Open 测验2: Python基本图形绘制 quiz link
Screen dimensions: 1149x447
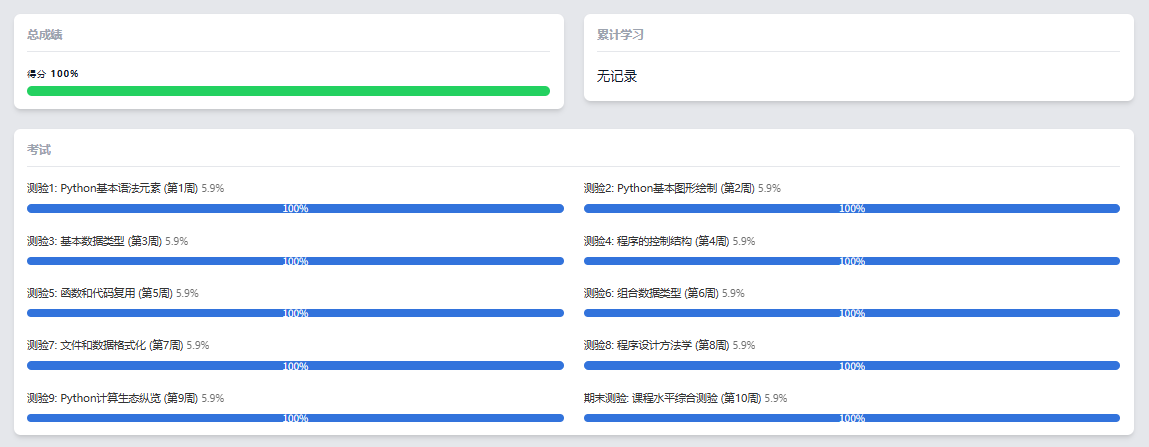[668, 188]
